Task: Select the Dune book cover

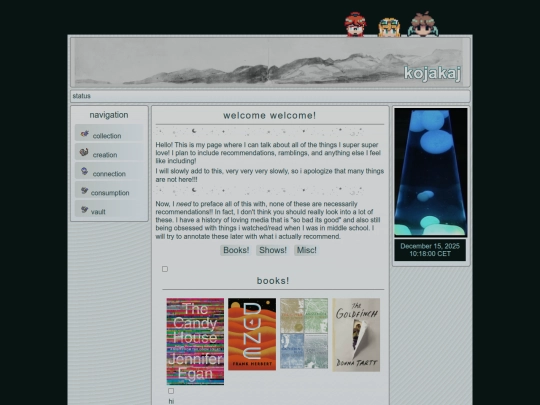Action: (x=252, y=334)
